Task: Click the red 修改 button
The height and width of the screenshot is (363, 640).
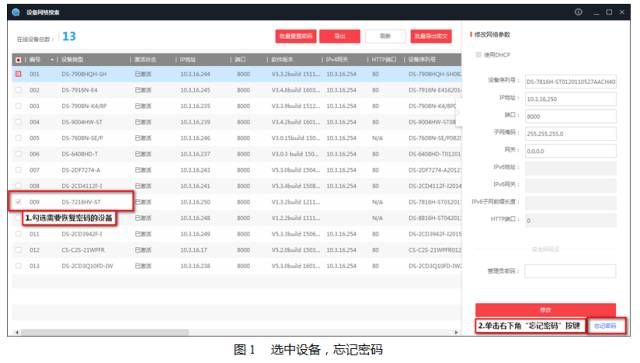Action: (x=546, y=310)
